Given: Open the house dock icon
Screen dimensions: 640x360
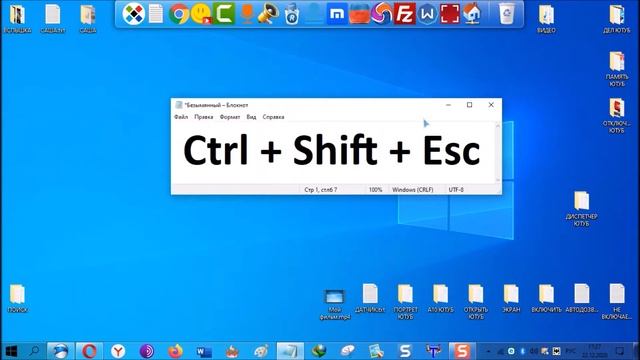Looking at the screenshot, I should coord(472,13).
